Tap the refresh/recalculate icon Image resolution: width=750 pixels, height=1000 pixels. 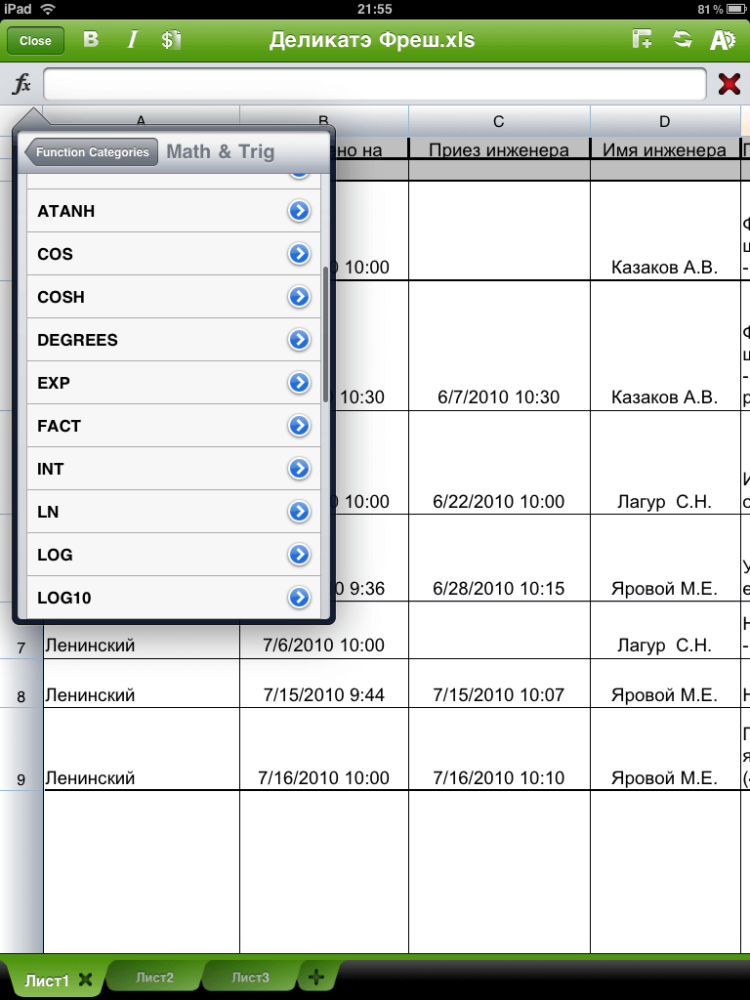pos(682,39)
